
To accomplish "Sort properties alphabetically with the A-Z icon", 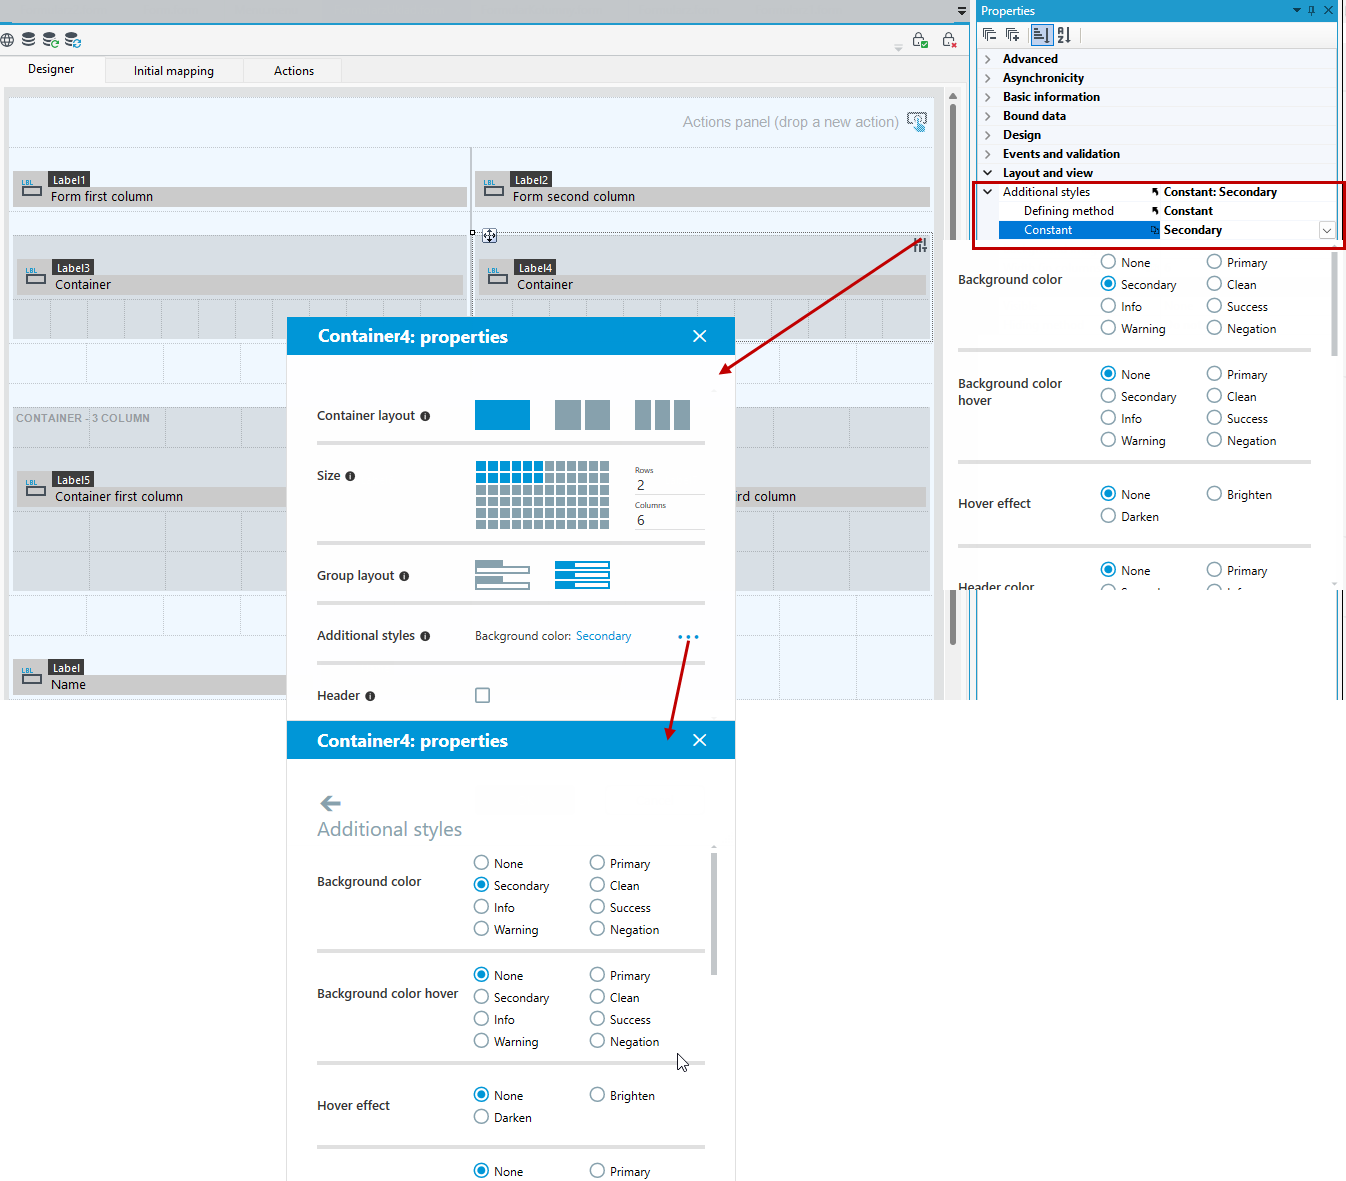I will tap(1064, 35).
